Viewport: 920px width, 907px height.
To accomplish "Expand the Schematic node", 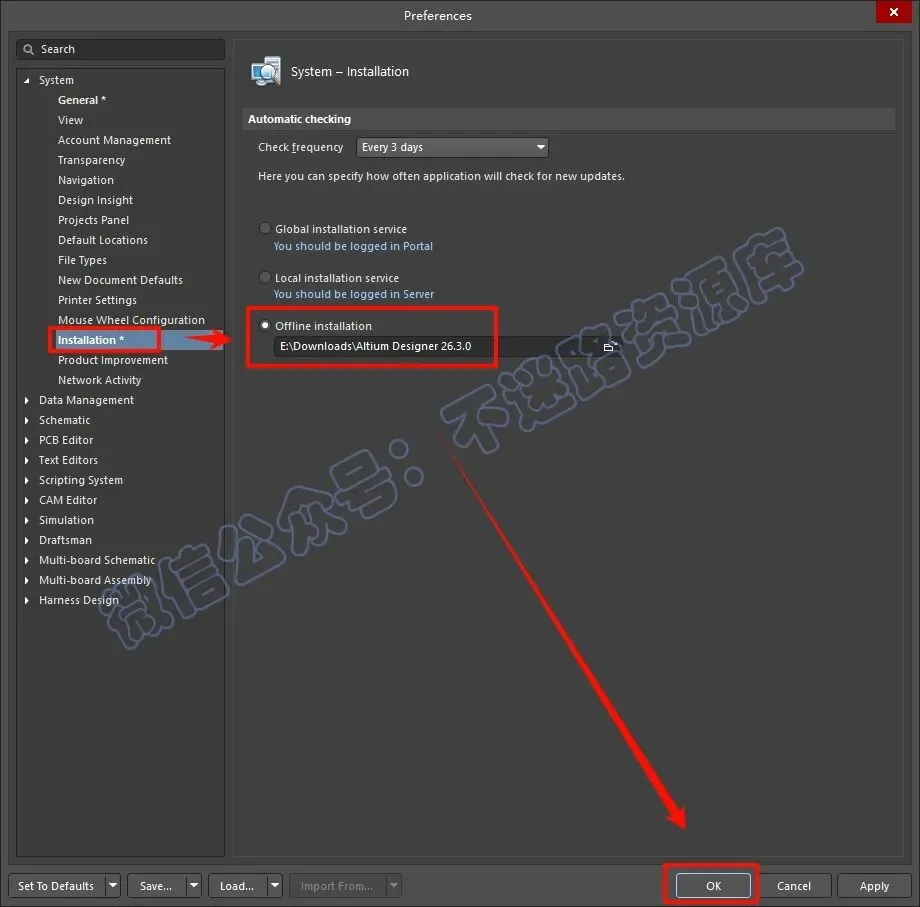I will pos(26,420).
